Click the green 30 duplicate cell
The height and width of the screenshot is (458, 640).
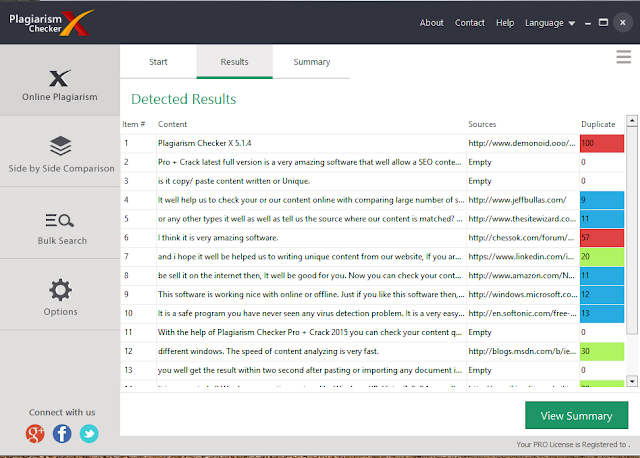pos(602,351)
